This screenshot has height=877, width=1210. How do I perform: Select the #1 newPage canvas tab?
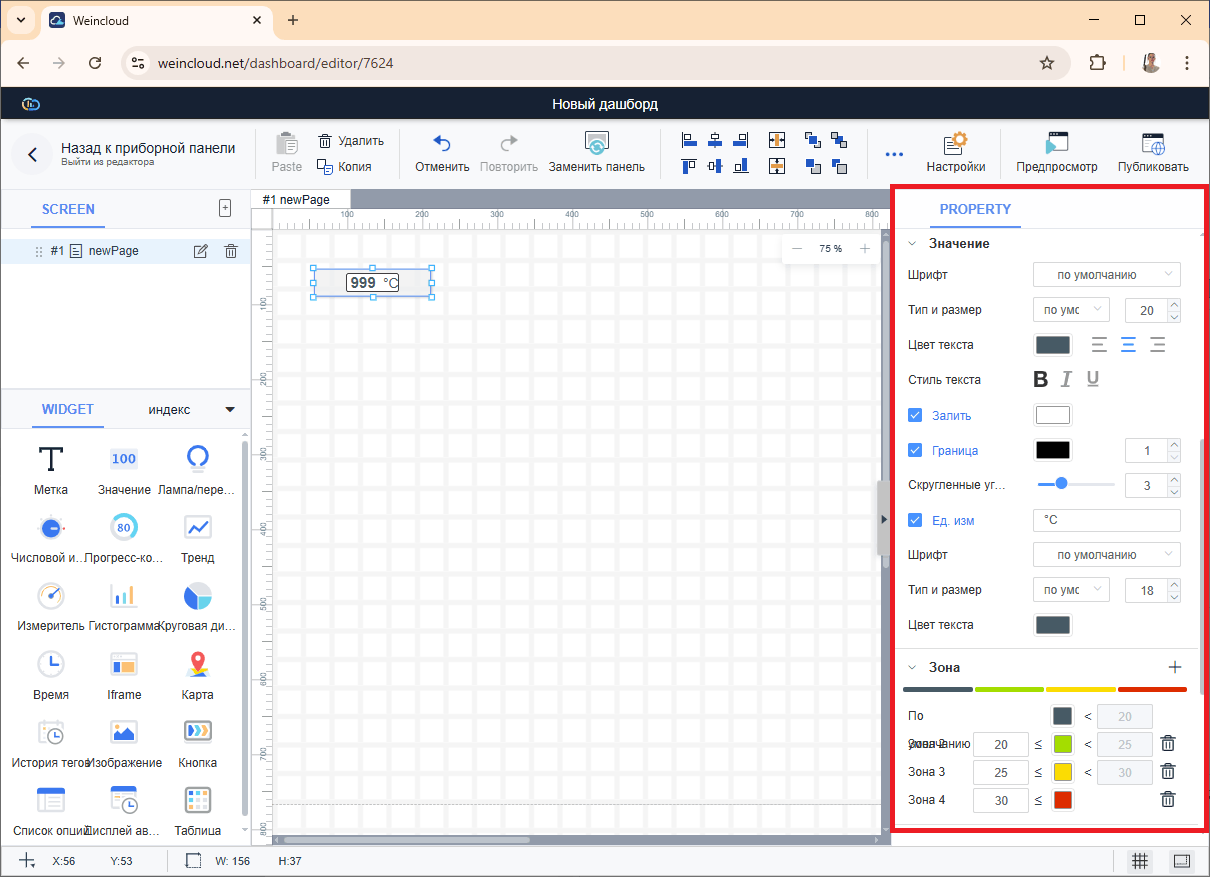coord(296,200)
